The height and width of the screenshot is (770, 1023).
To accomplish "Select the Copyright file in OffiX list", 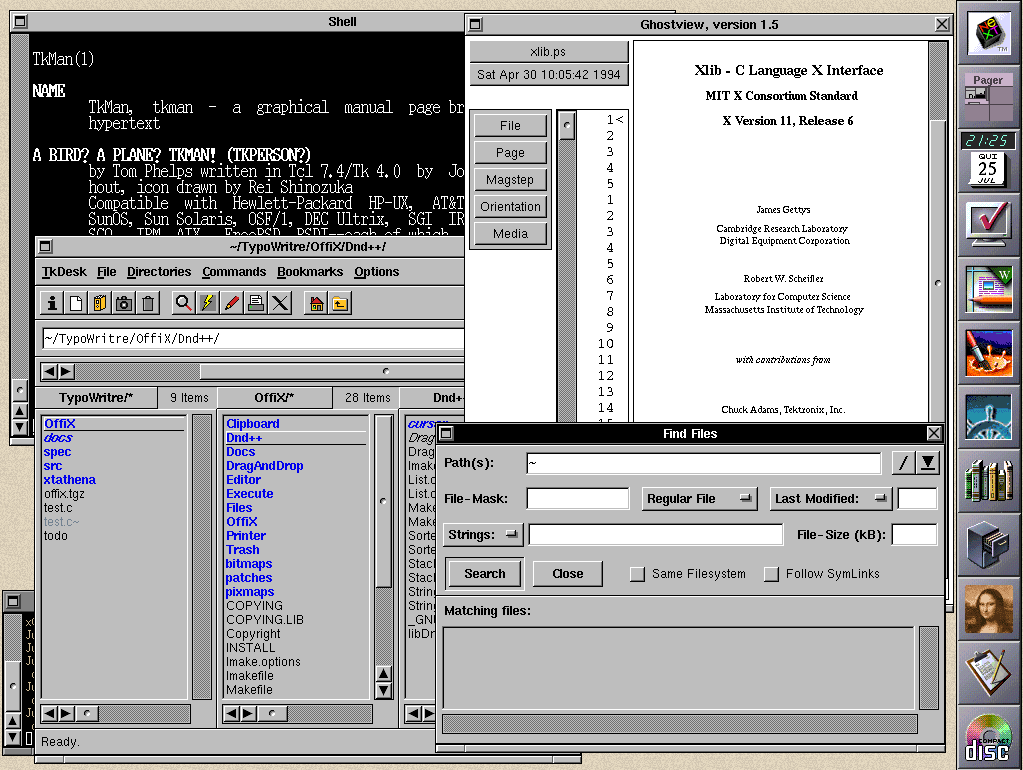I will tap(253, 634).
